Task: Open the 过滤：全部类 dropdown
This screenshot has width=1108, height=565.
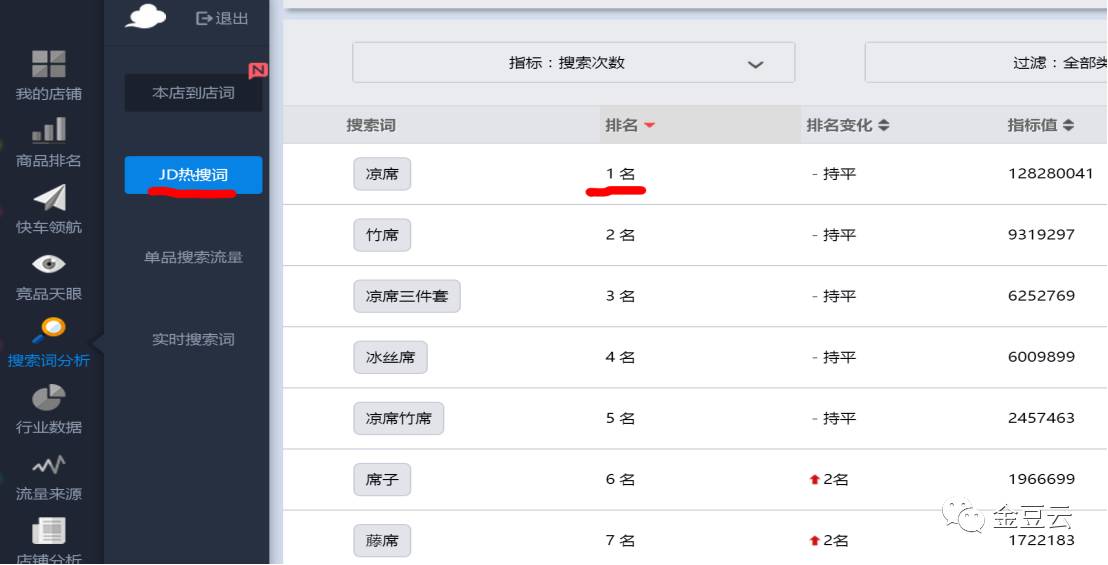Action: pos(986,63)
